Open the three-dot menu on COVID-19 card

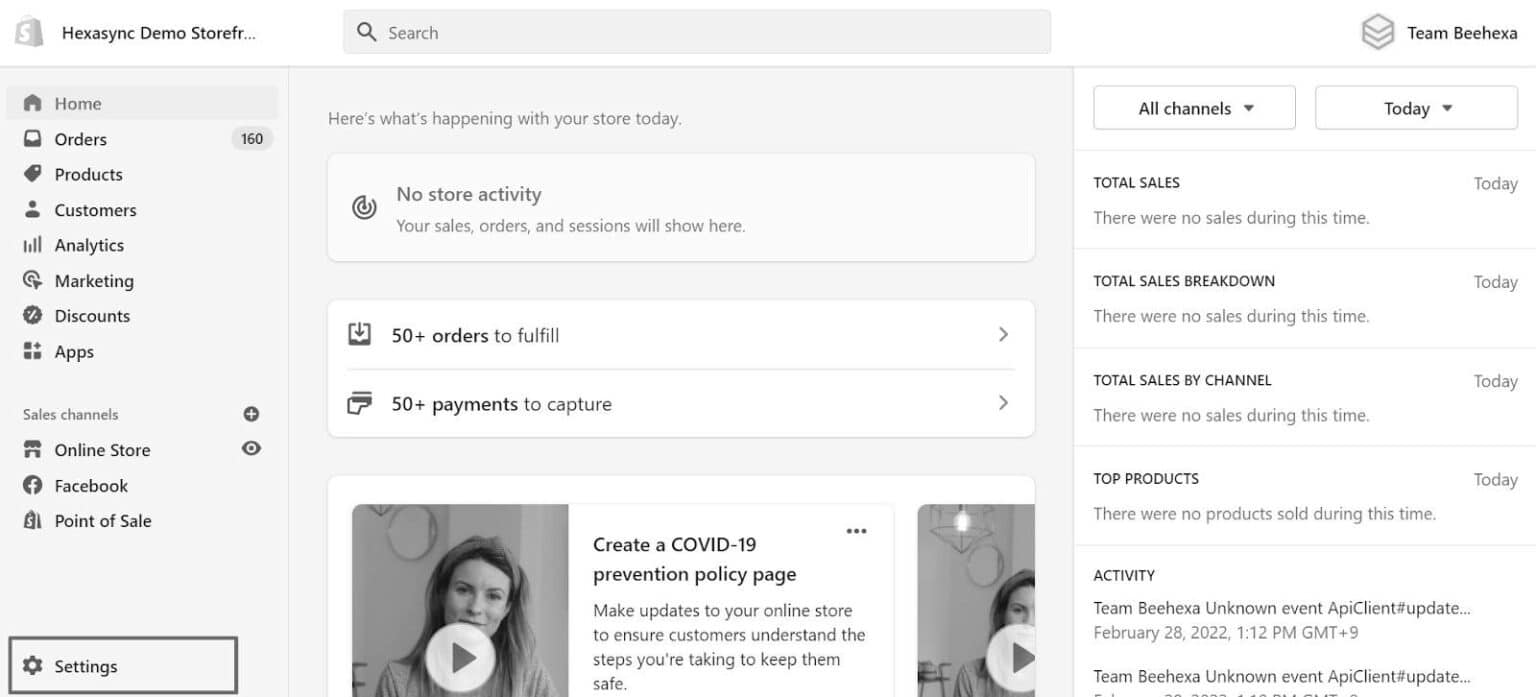click(856, 531)
